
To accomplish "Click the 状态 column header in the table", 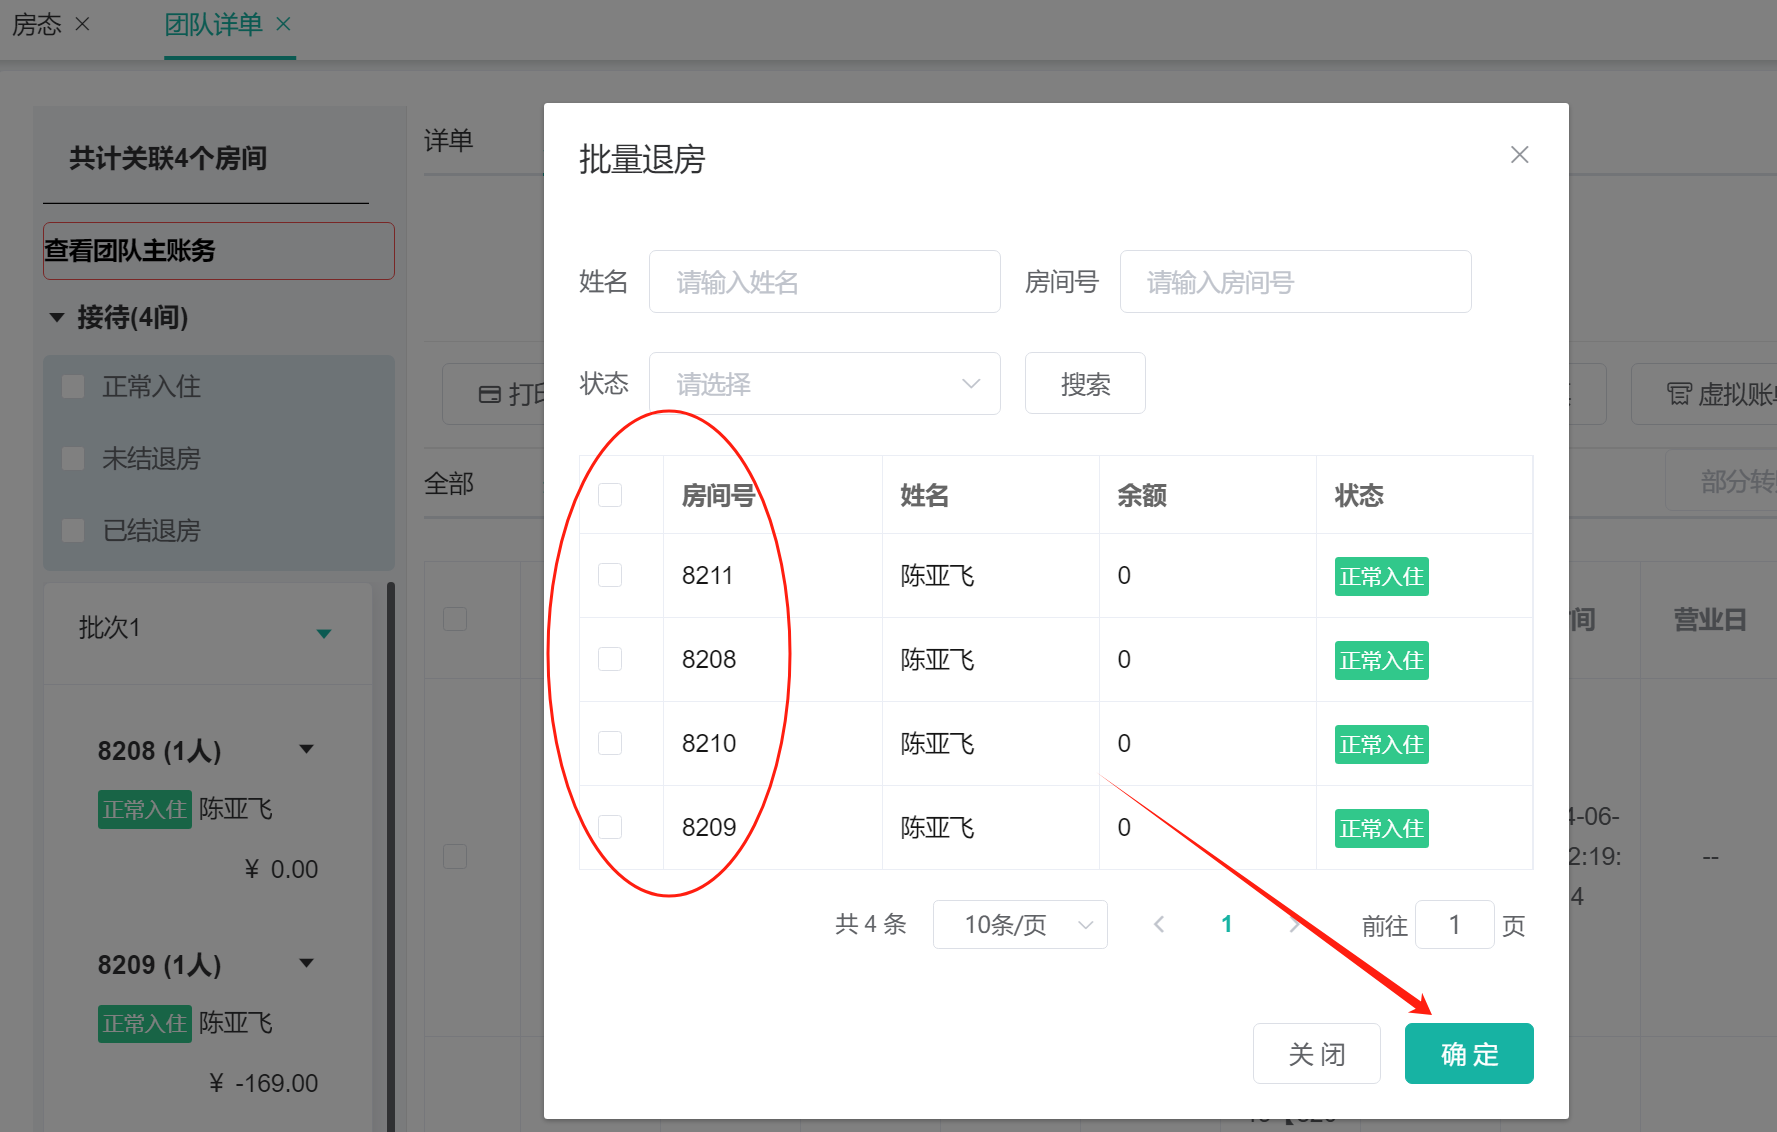I will coord(1359,495).
